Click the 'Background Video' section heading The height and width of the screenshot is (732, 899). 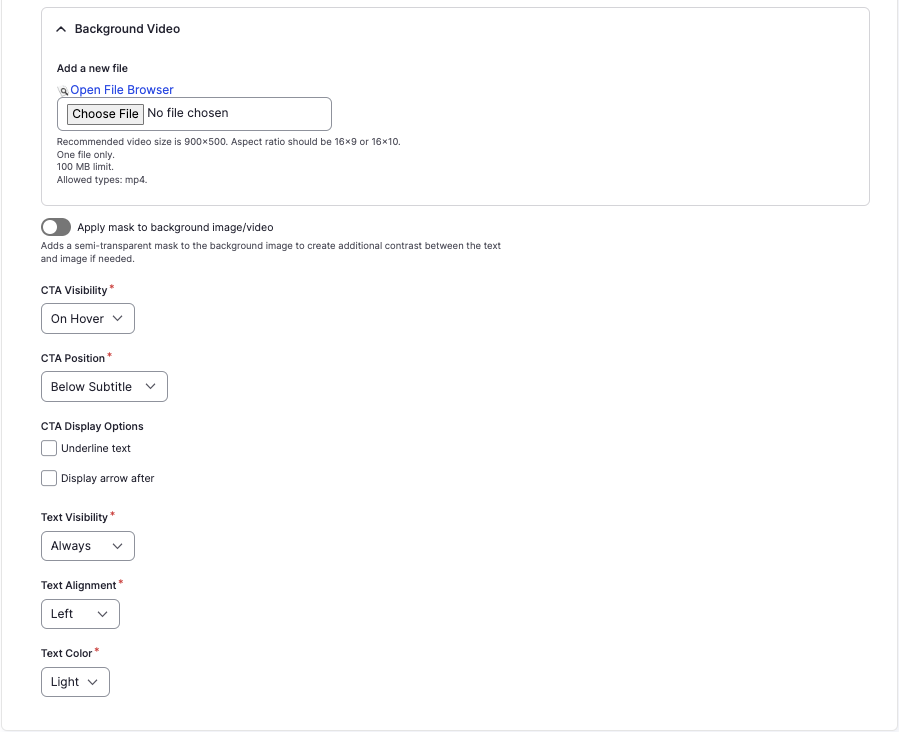[127, 29]
